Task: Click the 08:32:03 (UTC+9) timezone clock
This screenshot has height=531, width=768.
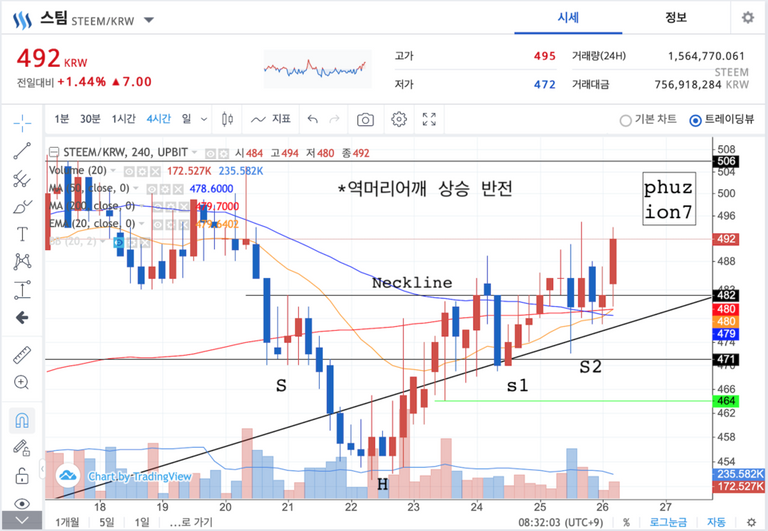Action: (x=561, y=522)
